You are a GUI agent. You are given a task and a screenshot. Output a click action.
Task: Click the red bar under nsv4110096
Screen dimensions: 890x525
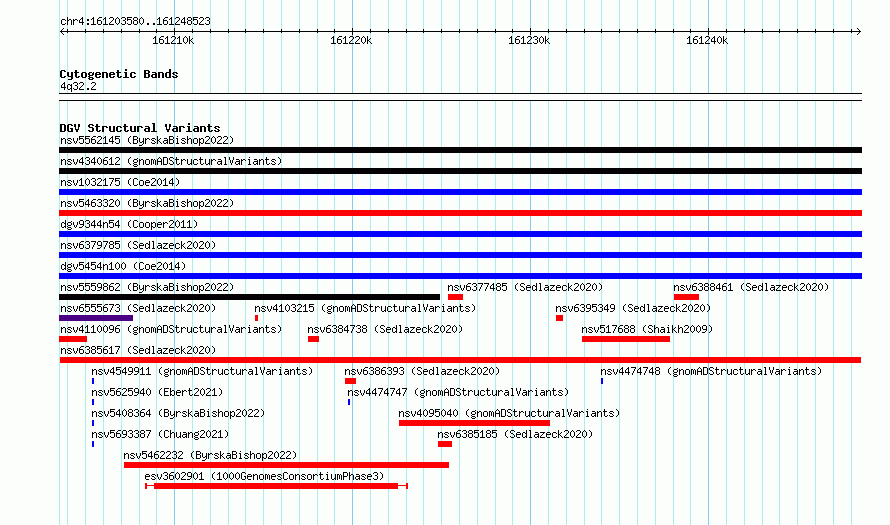(73, 339)
